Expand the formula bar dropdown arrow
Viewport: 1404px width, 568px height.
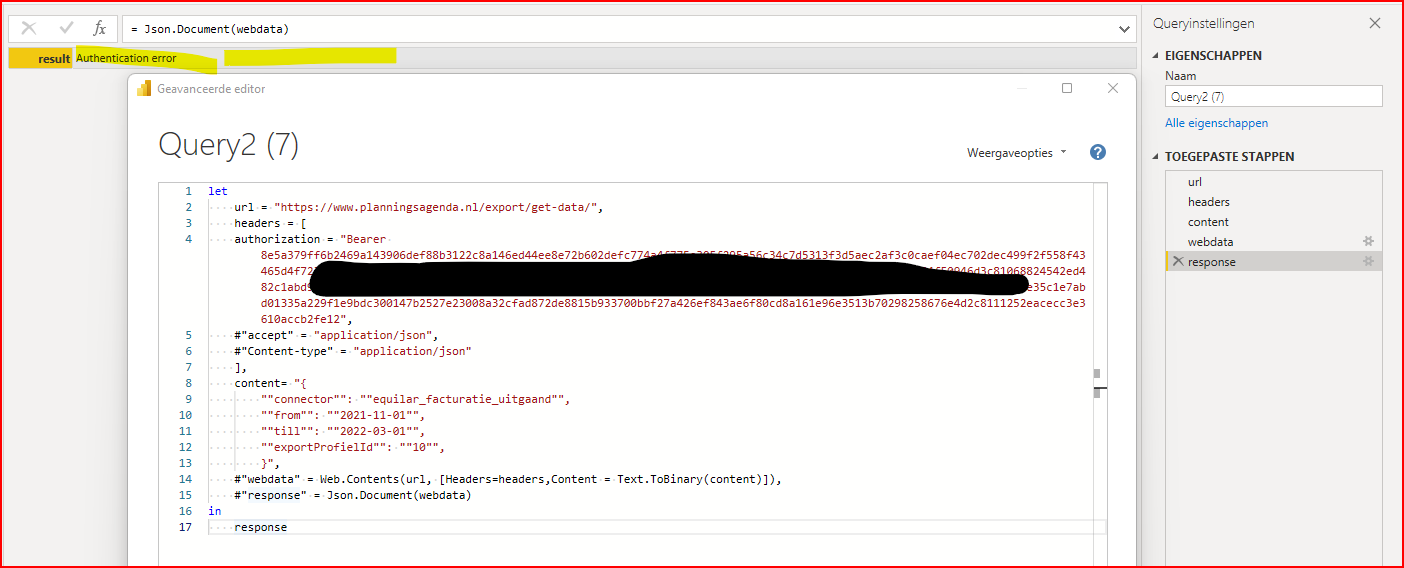[1125, 30]
